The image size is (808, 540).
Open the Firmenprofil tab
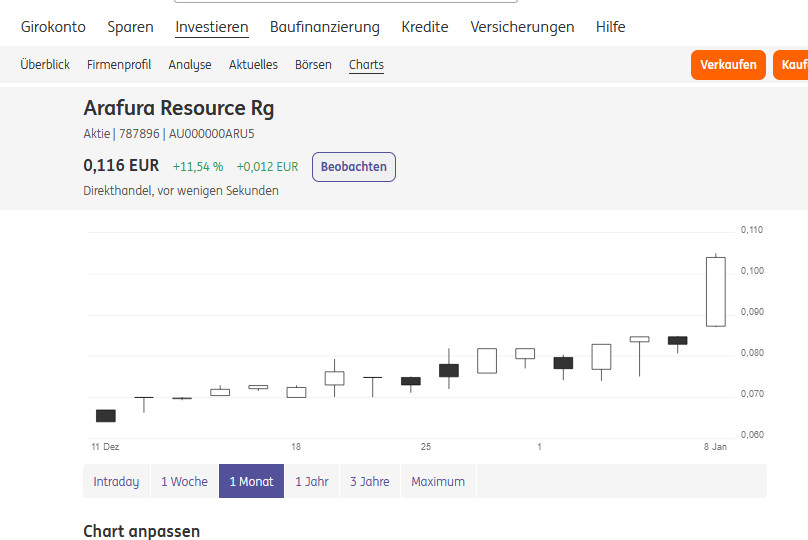pos(119,65)
